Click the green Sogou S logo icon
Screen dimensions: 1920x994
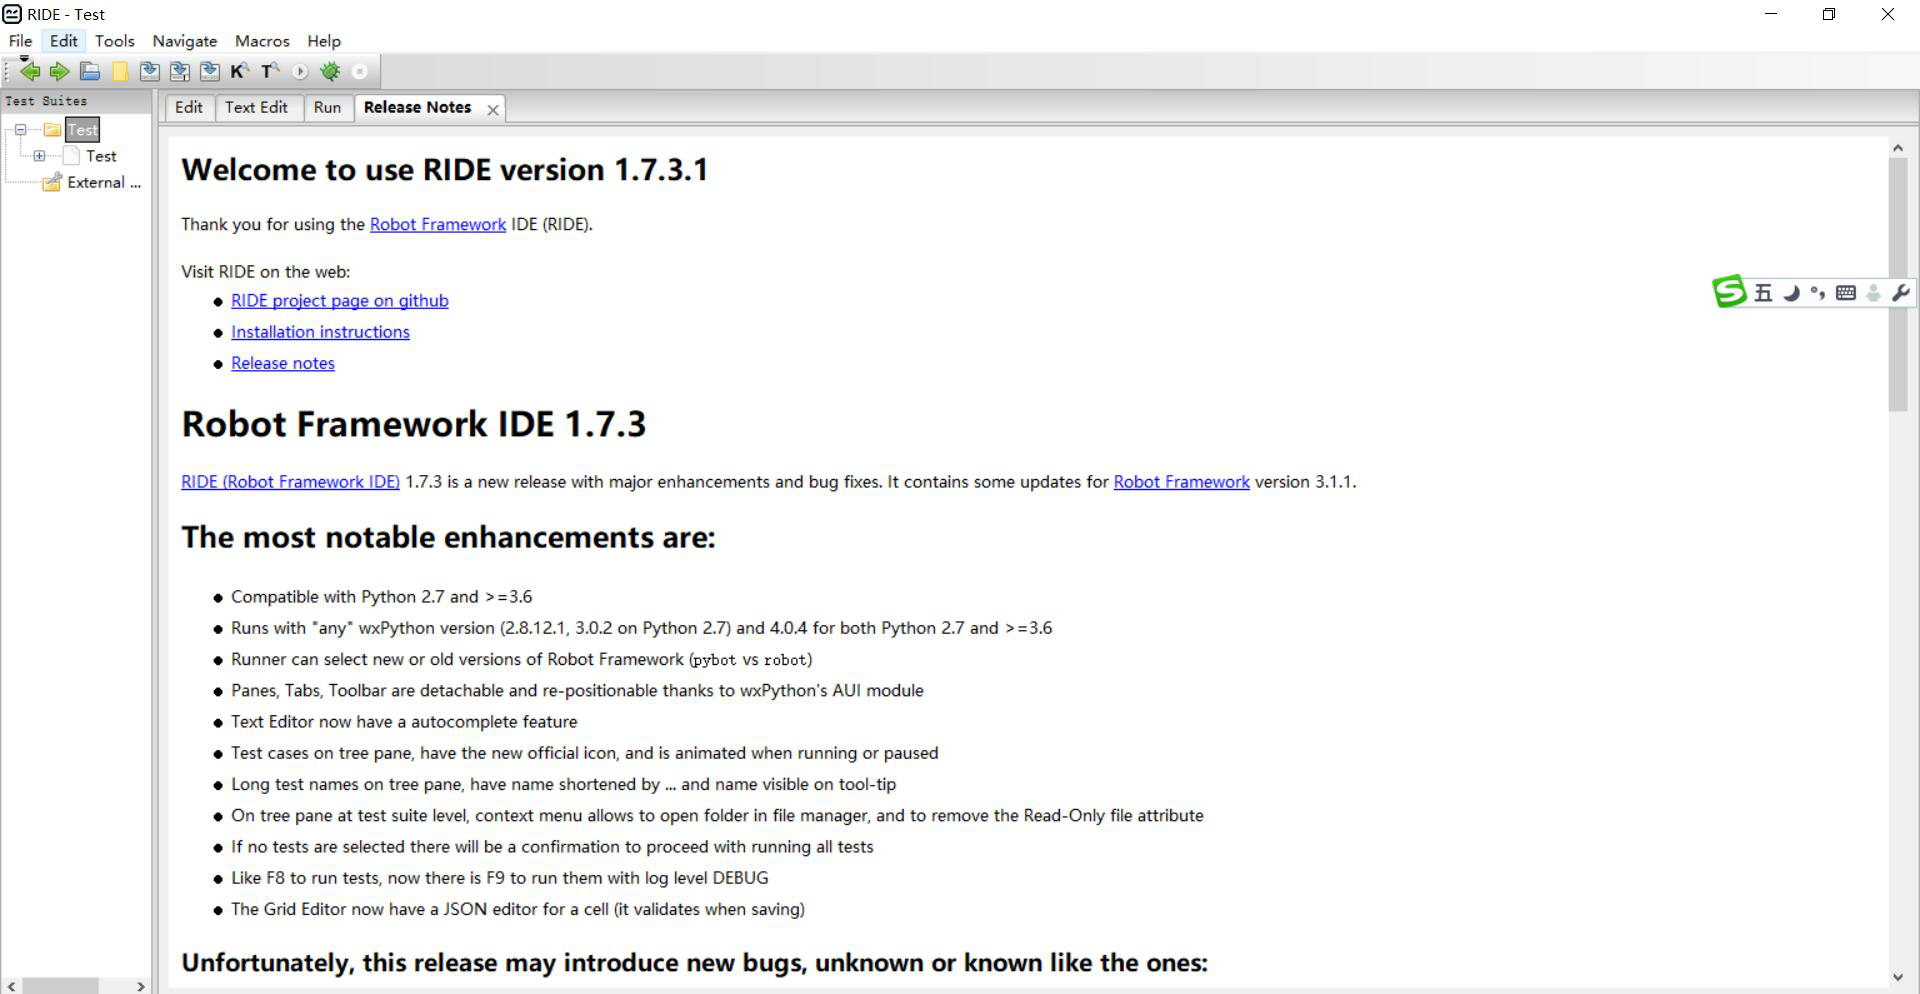1730,291
